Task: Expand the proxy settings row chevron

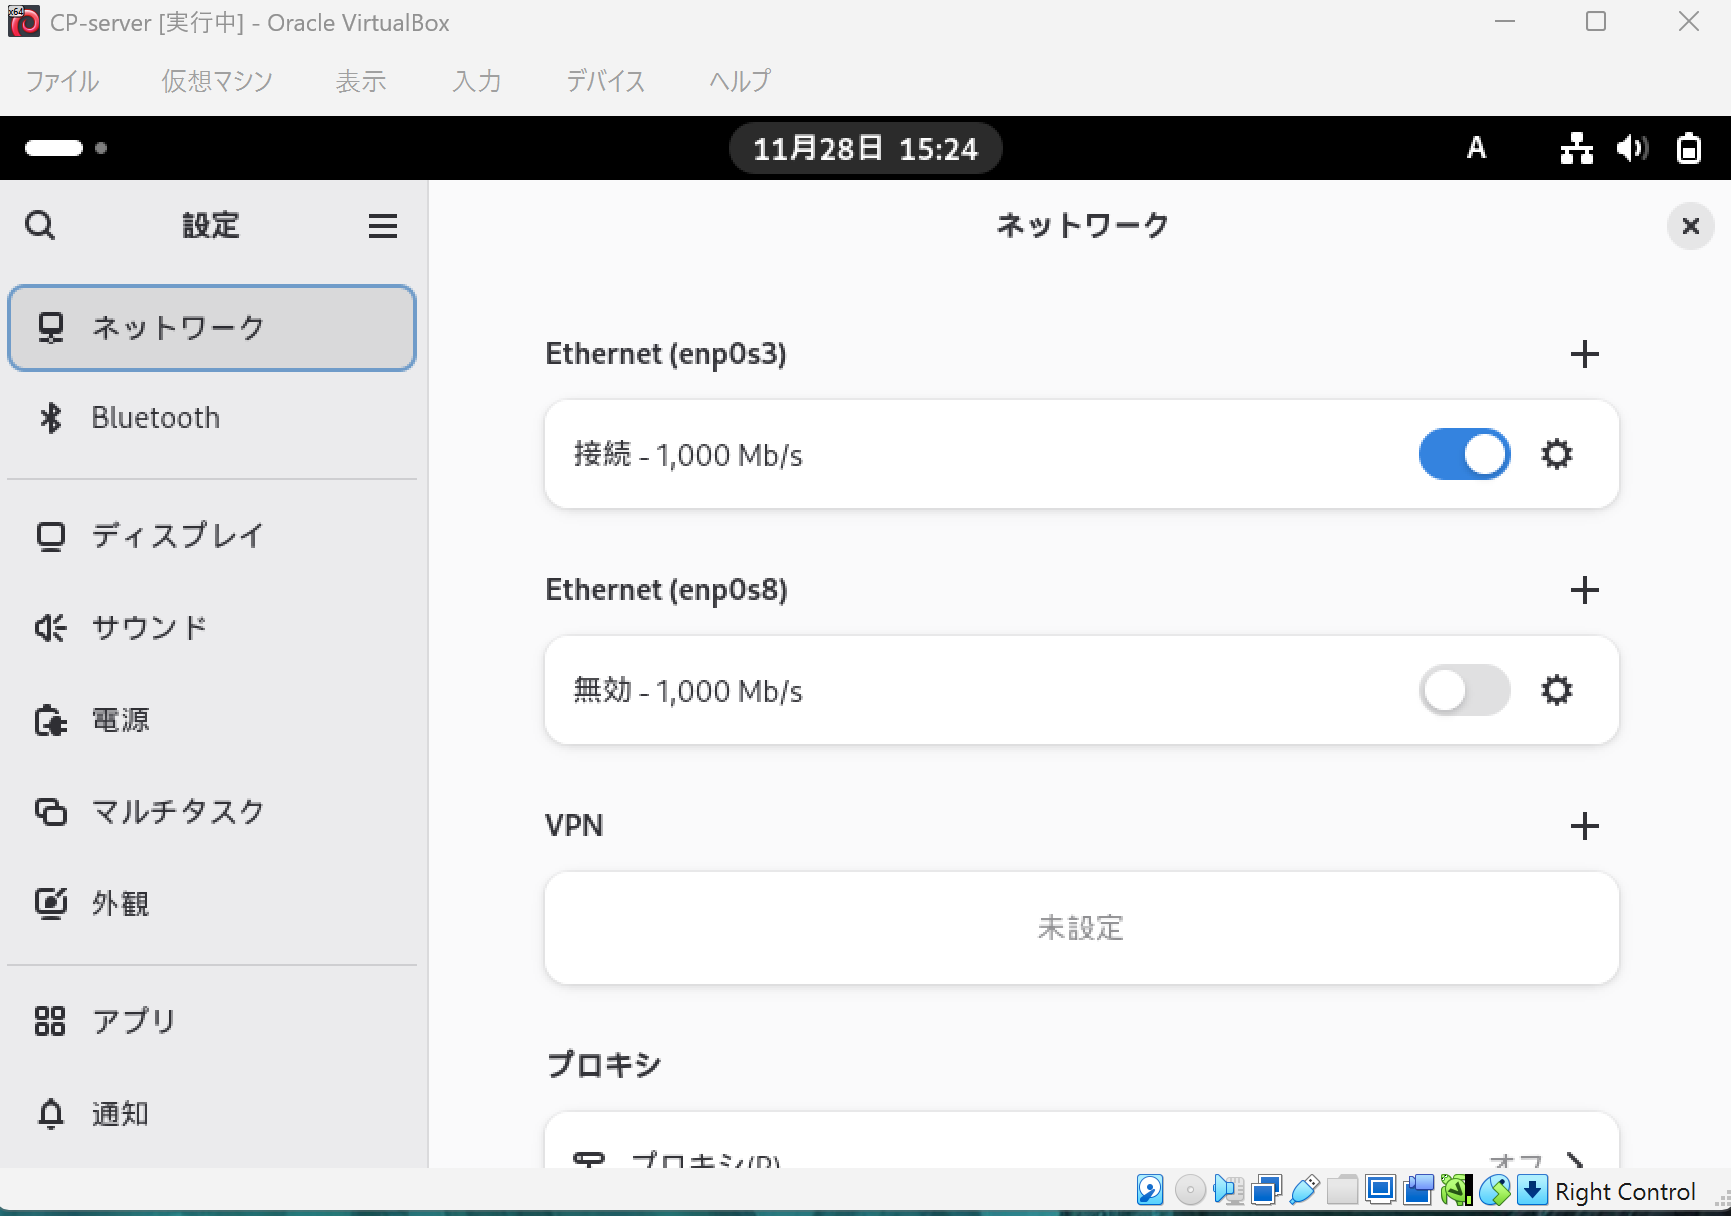Action: coord(1575,1161)
